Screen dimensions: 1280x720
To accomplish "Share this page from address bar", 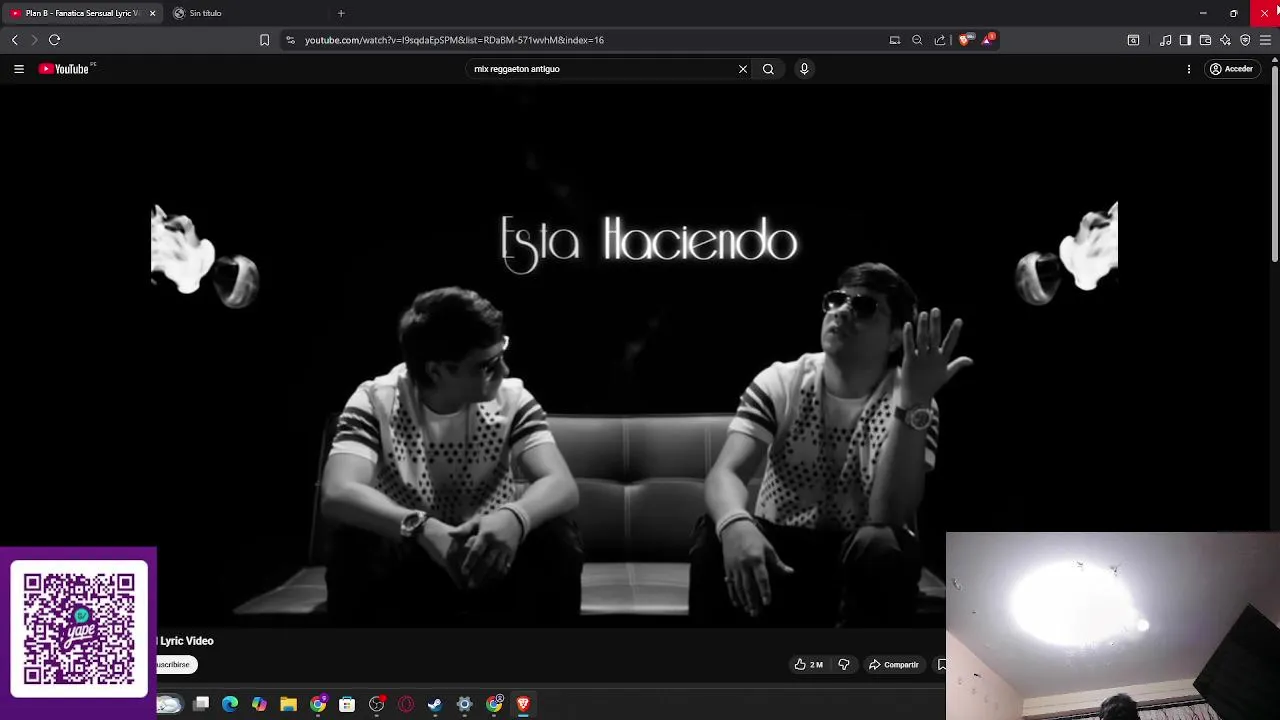I will pos(940,40).
